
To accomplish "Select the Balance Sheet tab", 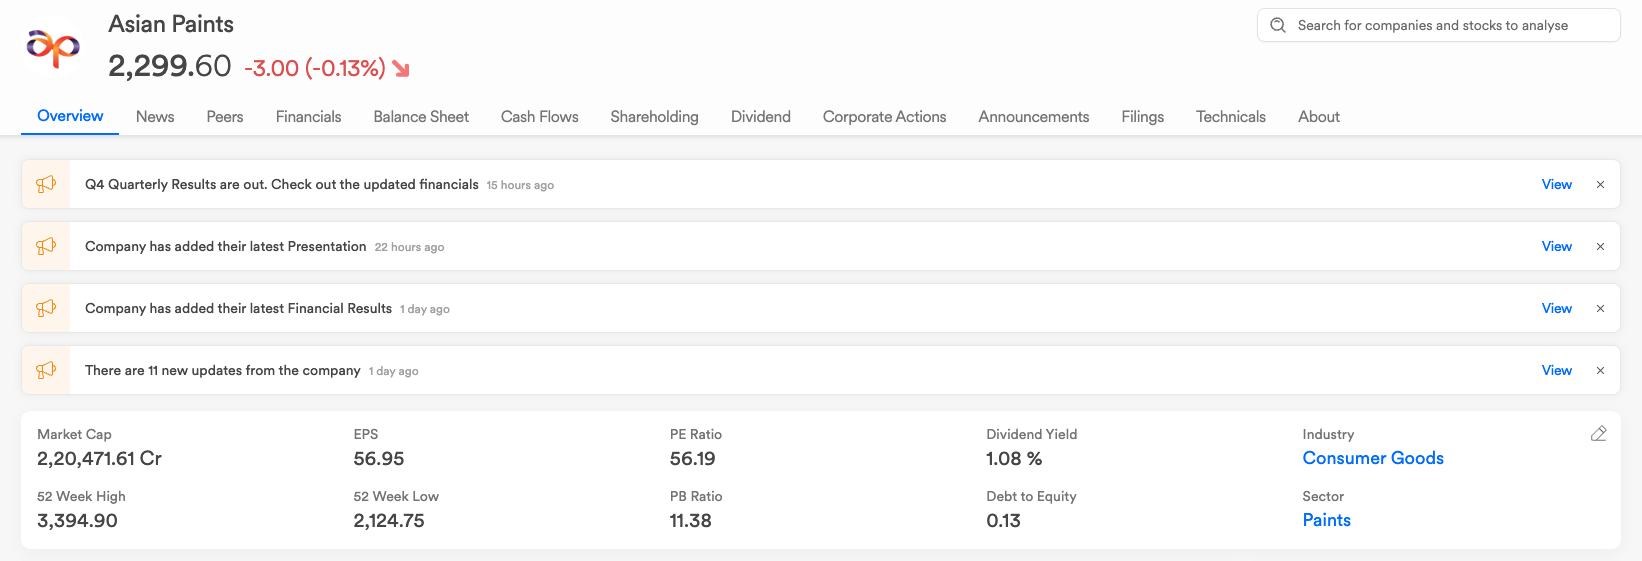I will point(421,117).
